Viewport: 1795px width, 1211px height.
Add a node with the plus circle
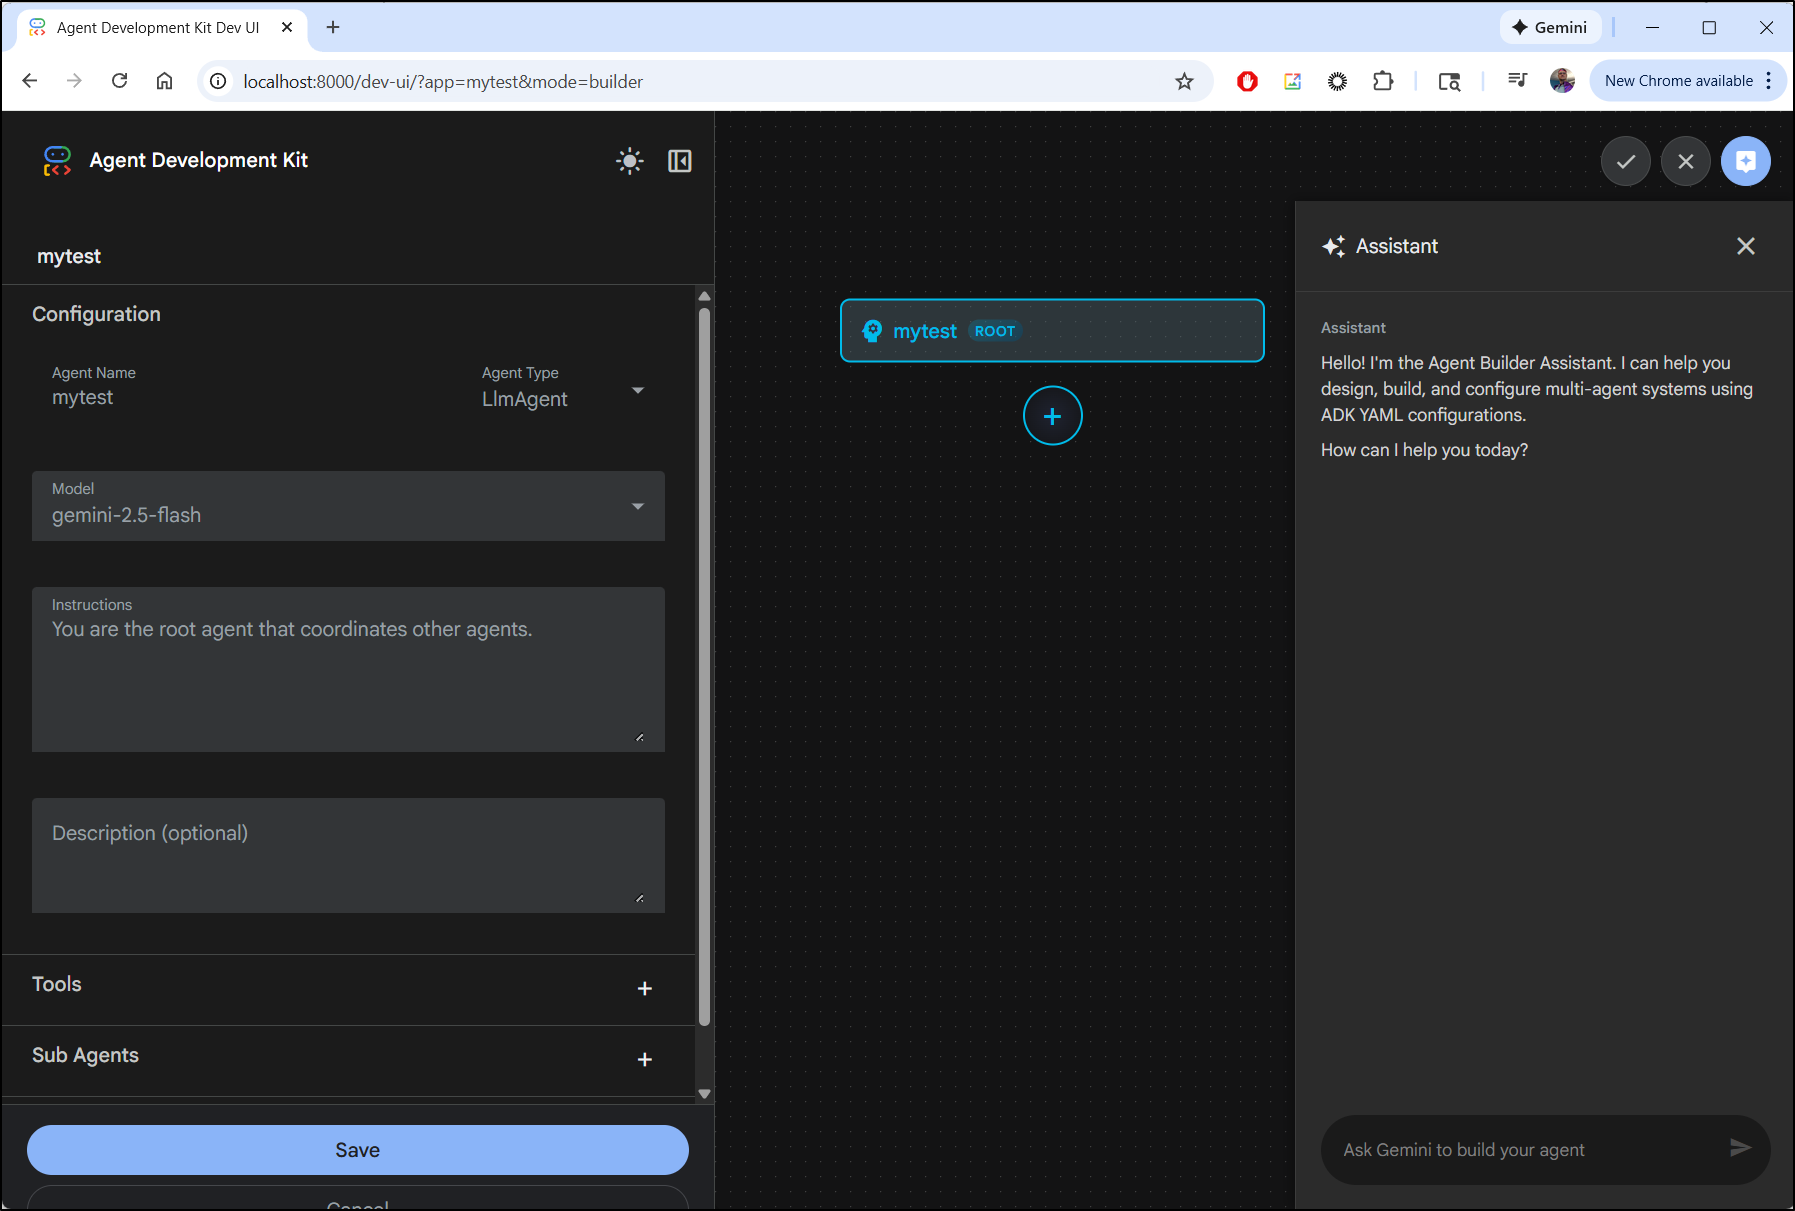1052,416
